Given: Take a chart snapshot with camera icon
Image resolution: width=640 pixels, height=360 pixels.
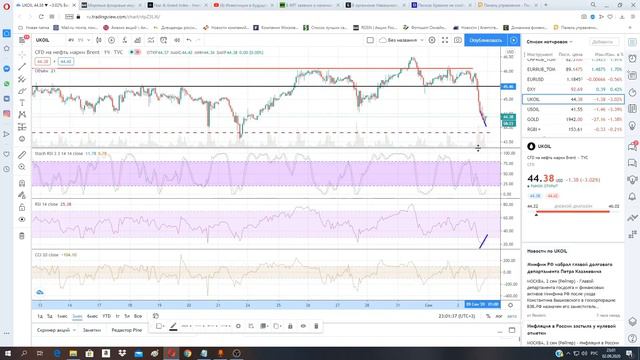Looking at the screenshot, I should [458, 40].
